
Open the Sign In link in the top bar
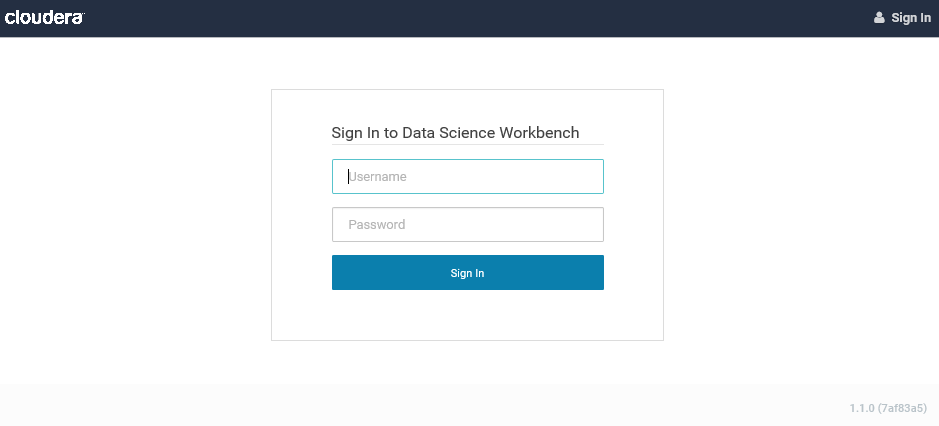[902, 18]
